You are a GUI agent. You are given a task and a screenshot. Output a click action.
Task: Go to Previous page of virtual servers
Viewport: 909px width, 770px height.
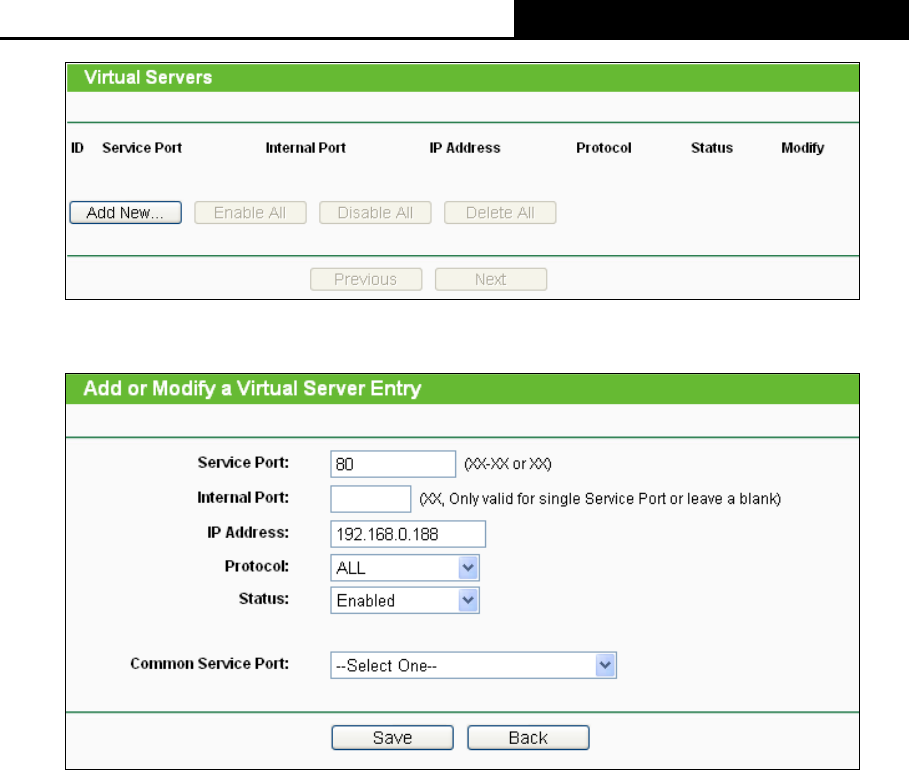tap(366, 279)
